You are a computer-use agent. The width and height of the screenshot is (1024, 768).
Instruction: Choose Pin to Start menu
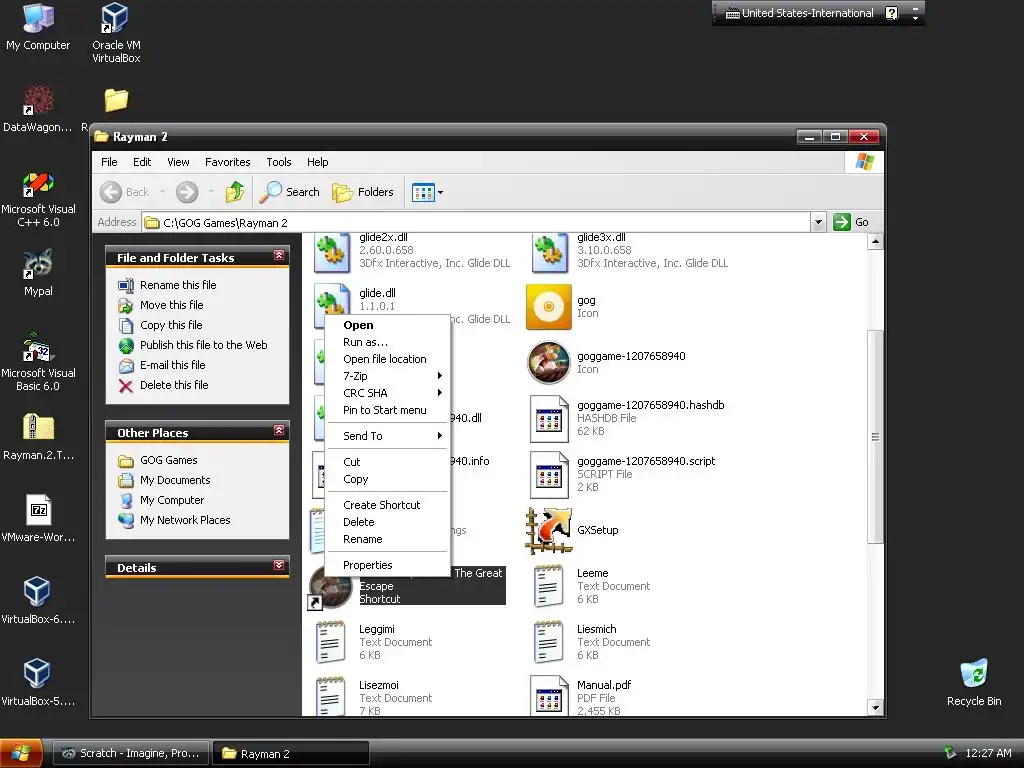(387, 409)
